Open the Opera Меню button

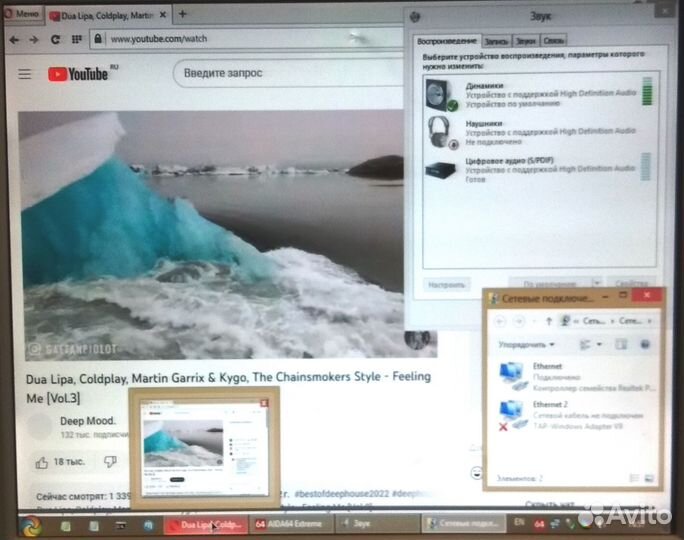[21, 15]
